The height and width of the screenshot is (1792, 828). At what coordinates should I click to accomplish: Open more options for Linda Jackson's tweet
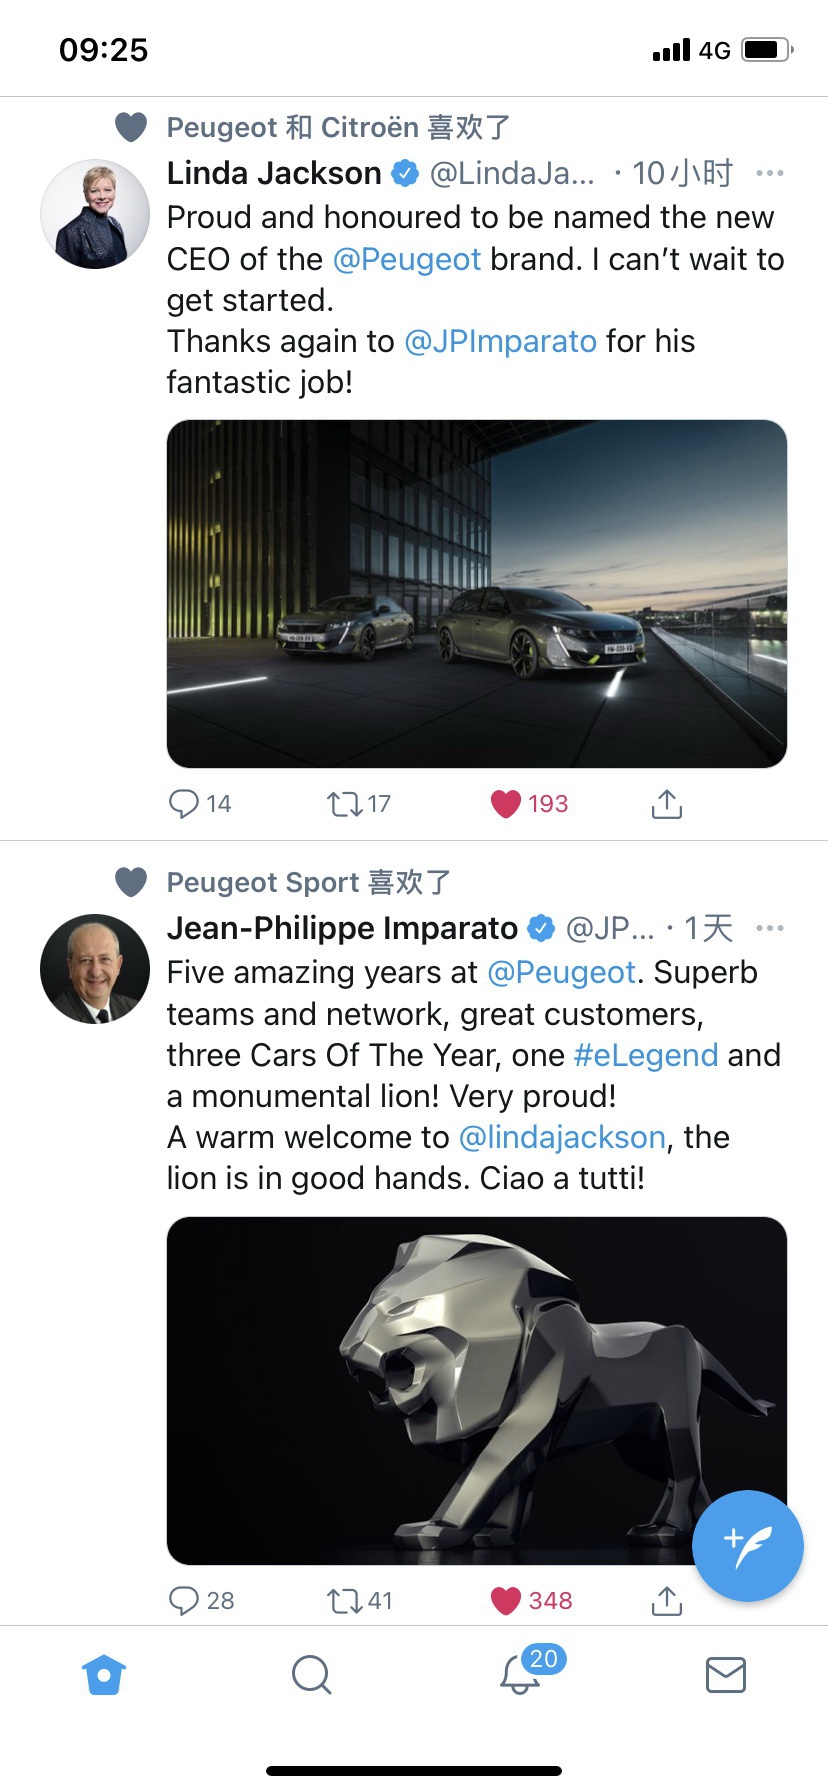tap(769, 174)
